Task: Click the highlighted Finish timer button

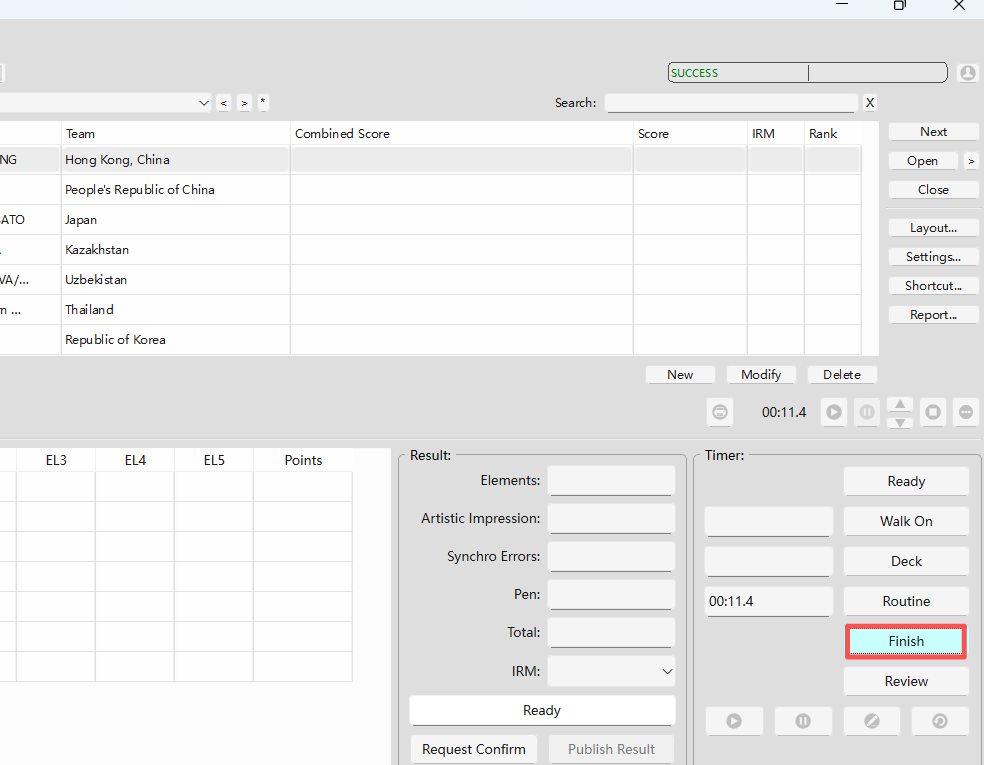Action: [x=906, y=641]
